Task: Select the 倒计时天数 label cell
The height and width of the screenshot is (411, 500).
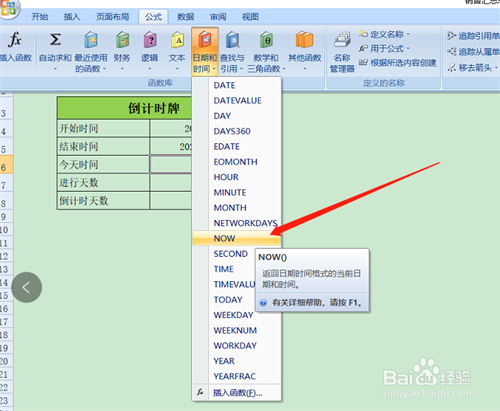Action: [103, 201]
